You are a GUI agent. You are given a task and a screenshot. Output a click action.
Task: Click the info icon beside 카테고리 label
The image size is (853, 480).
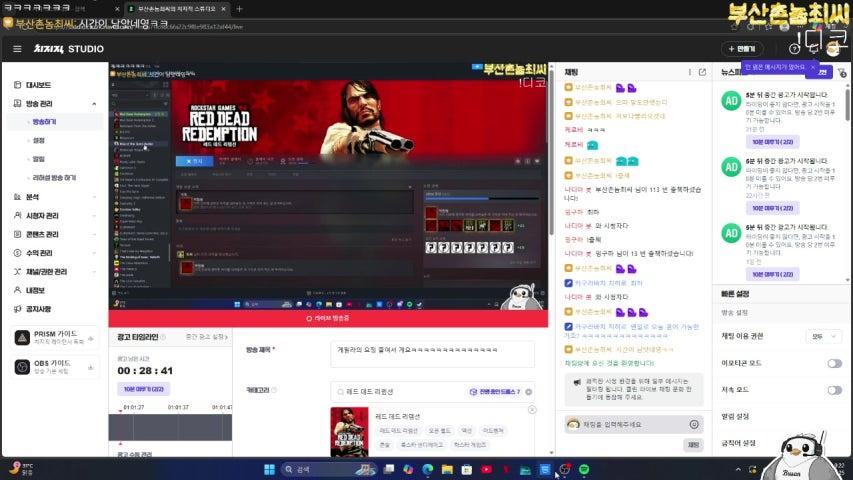[274, 390]
